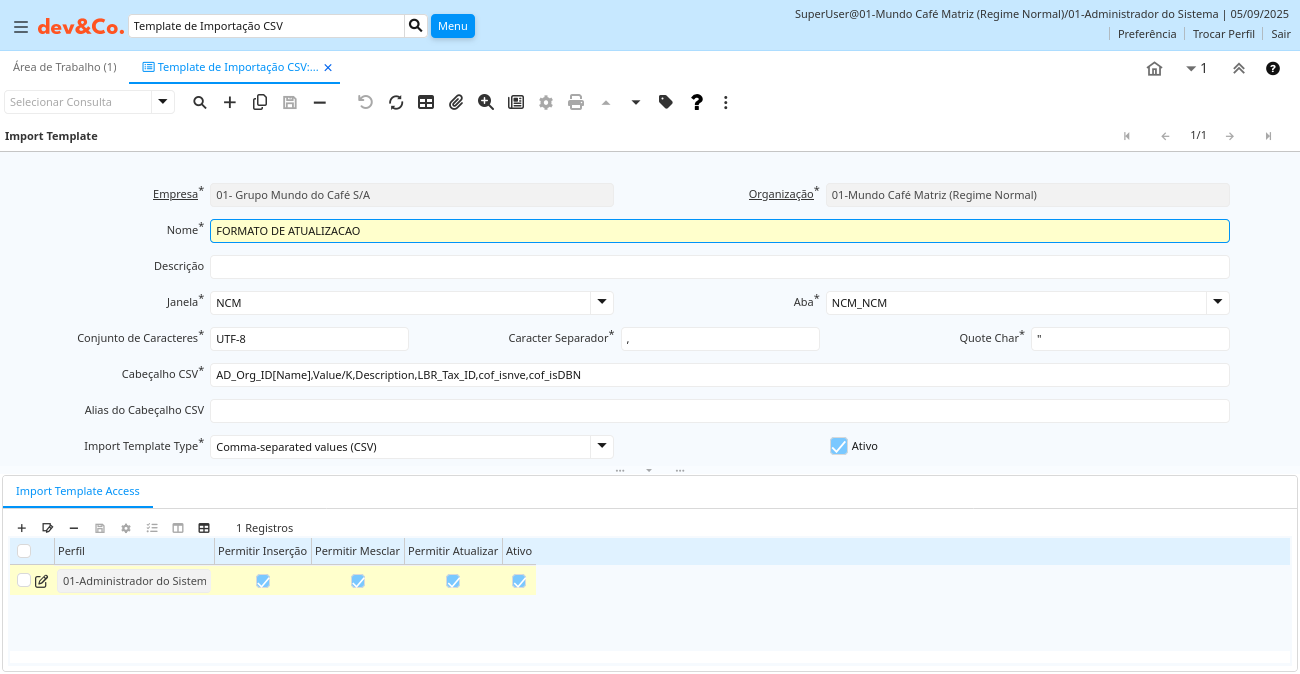Image resolution: width=1300 pixels, height=674 pixels.
Task: Open the Aba NCM_NCM dropdown
Action: [x=1217, y=302]
